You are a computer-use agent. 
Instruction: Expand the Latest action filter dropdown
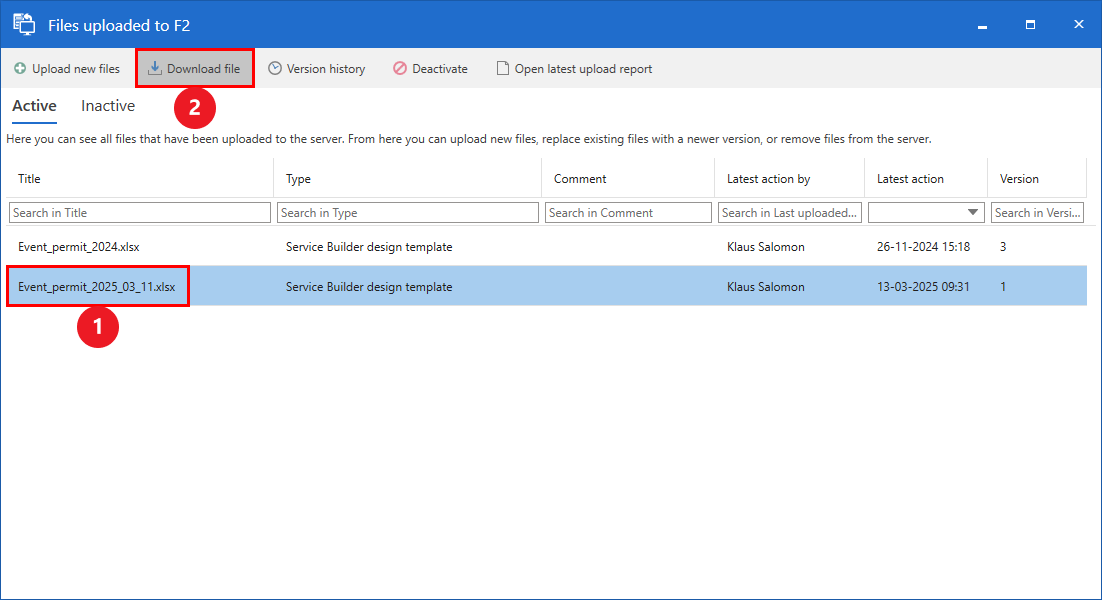pyautogui.click(x=973, y=213)
